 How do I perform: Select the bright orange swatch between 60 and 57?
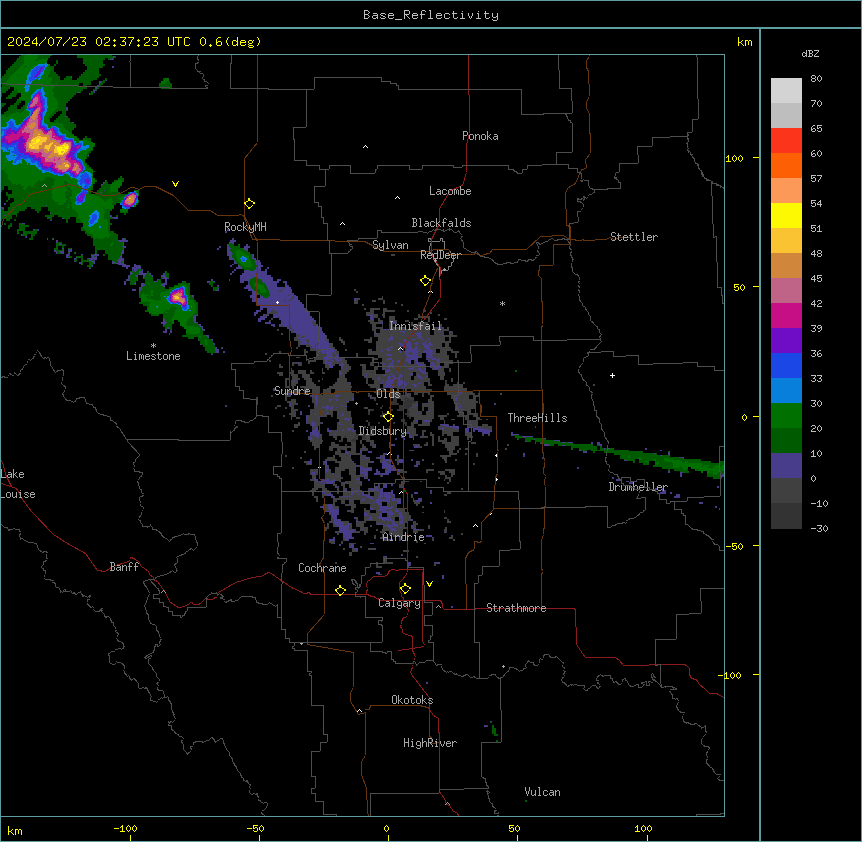point(786,166)
